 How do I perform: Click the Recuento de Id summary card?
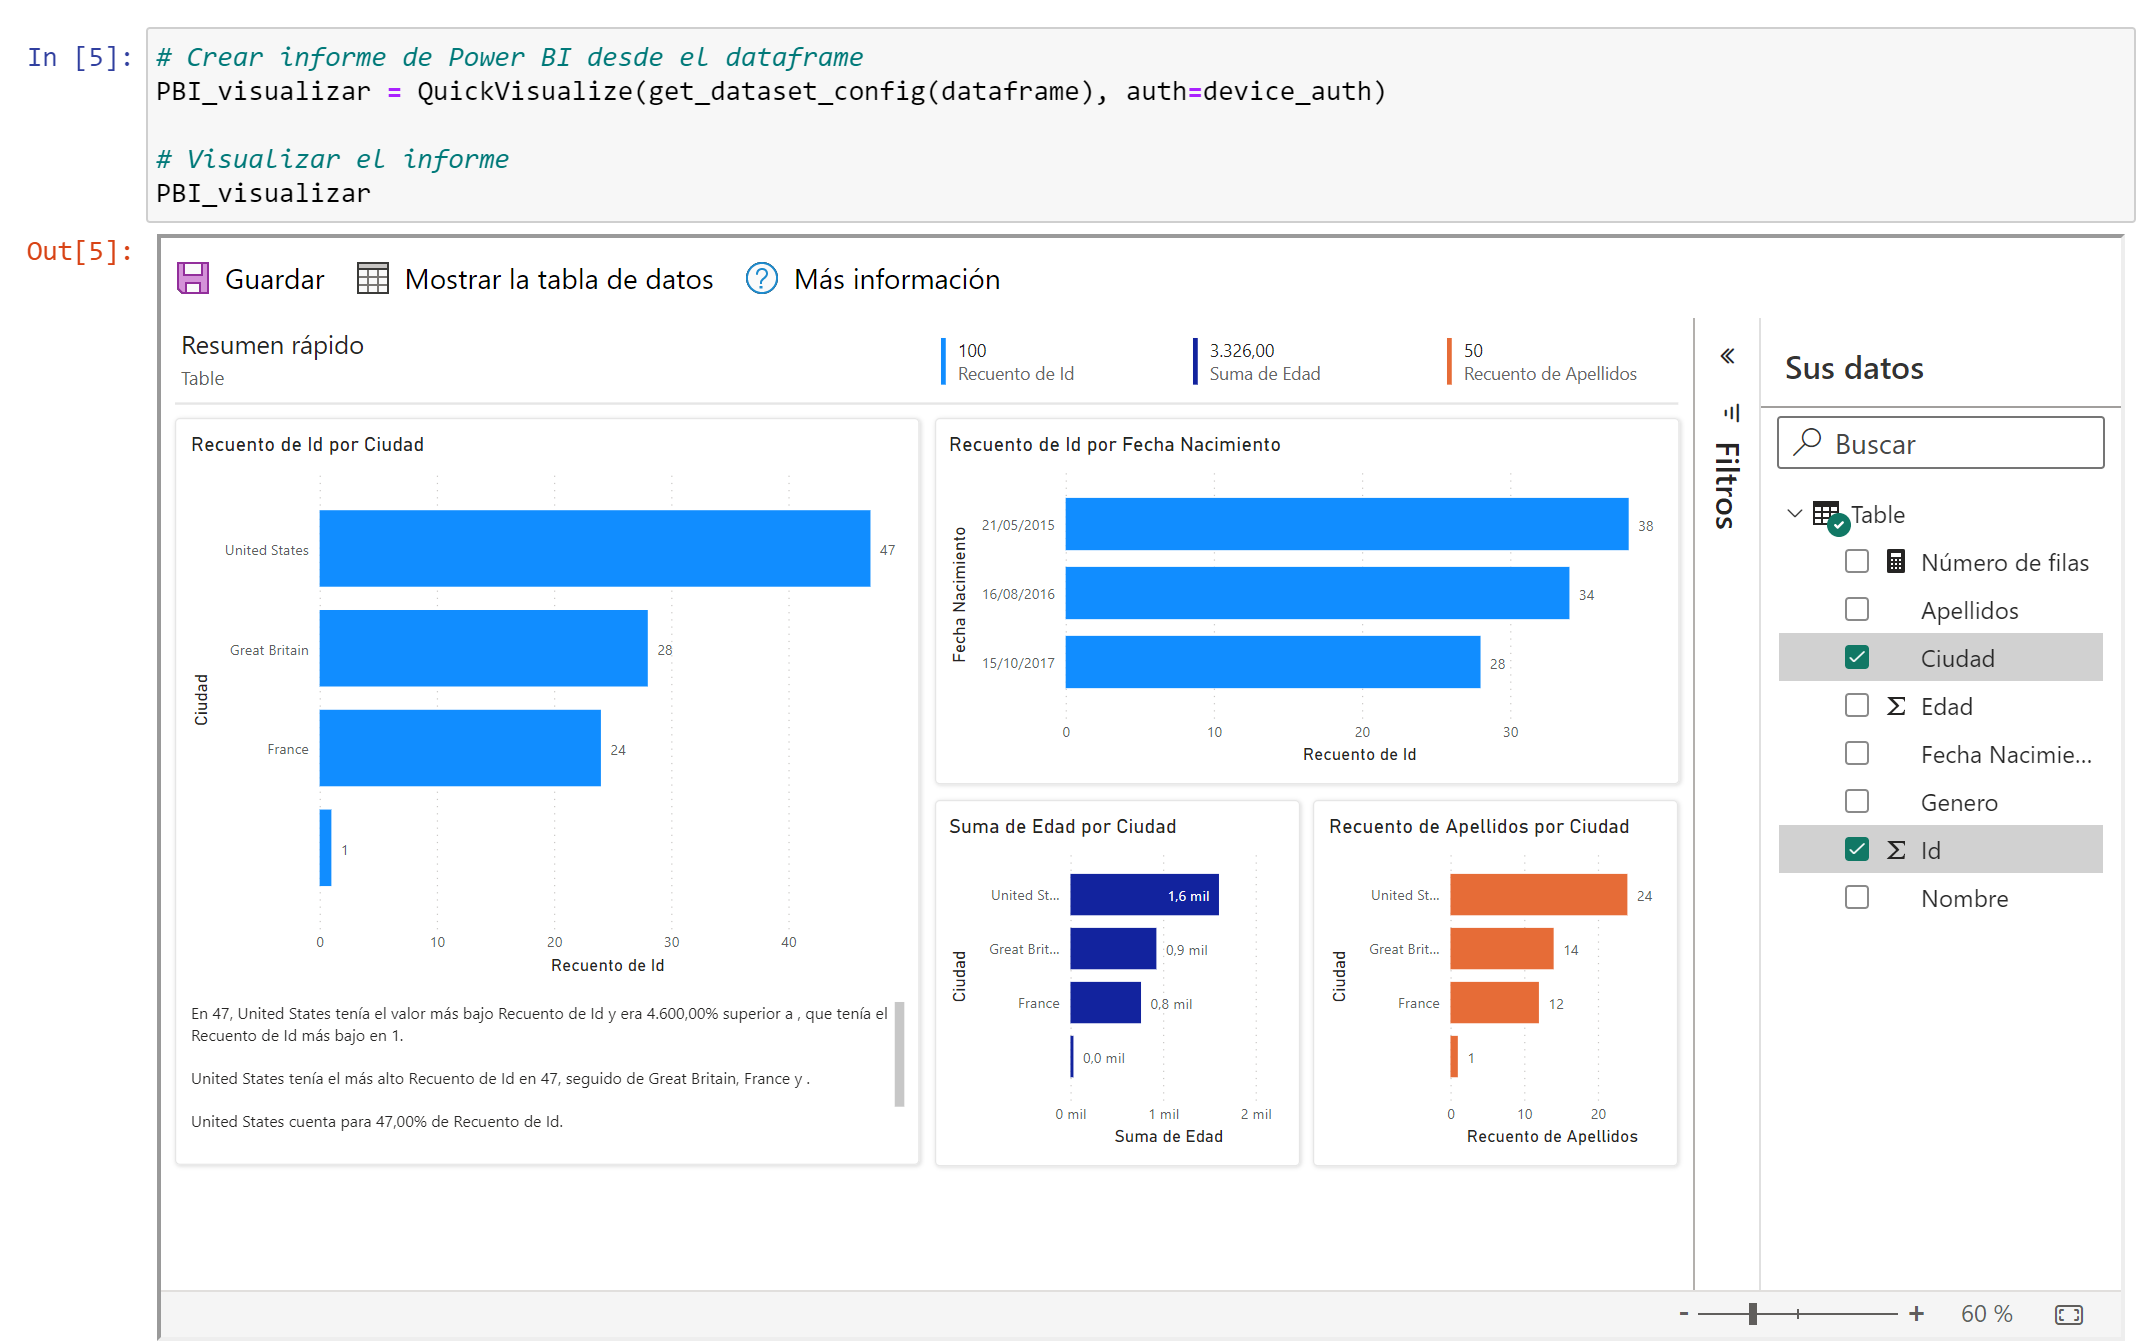pos(1010,362)
